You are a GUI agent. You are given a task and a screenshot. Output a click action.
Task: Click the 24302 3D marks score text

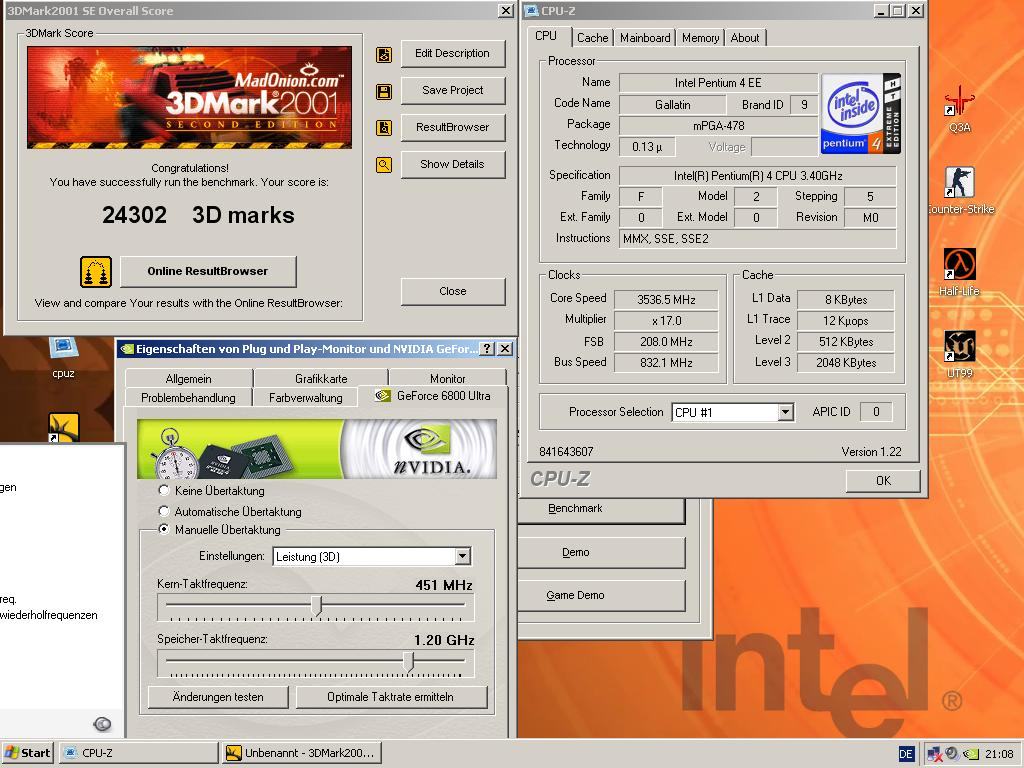coord(199,215)
